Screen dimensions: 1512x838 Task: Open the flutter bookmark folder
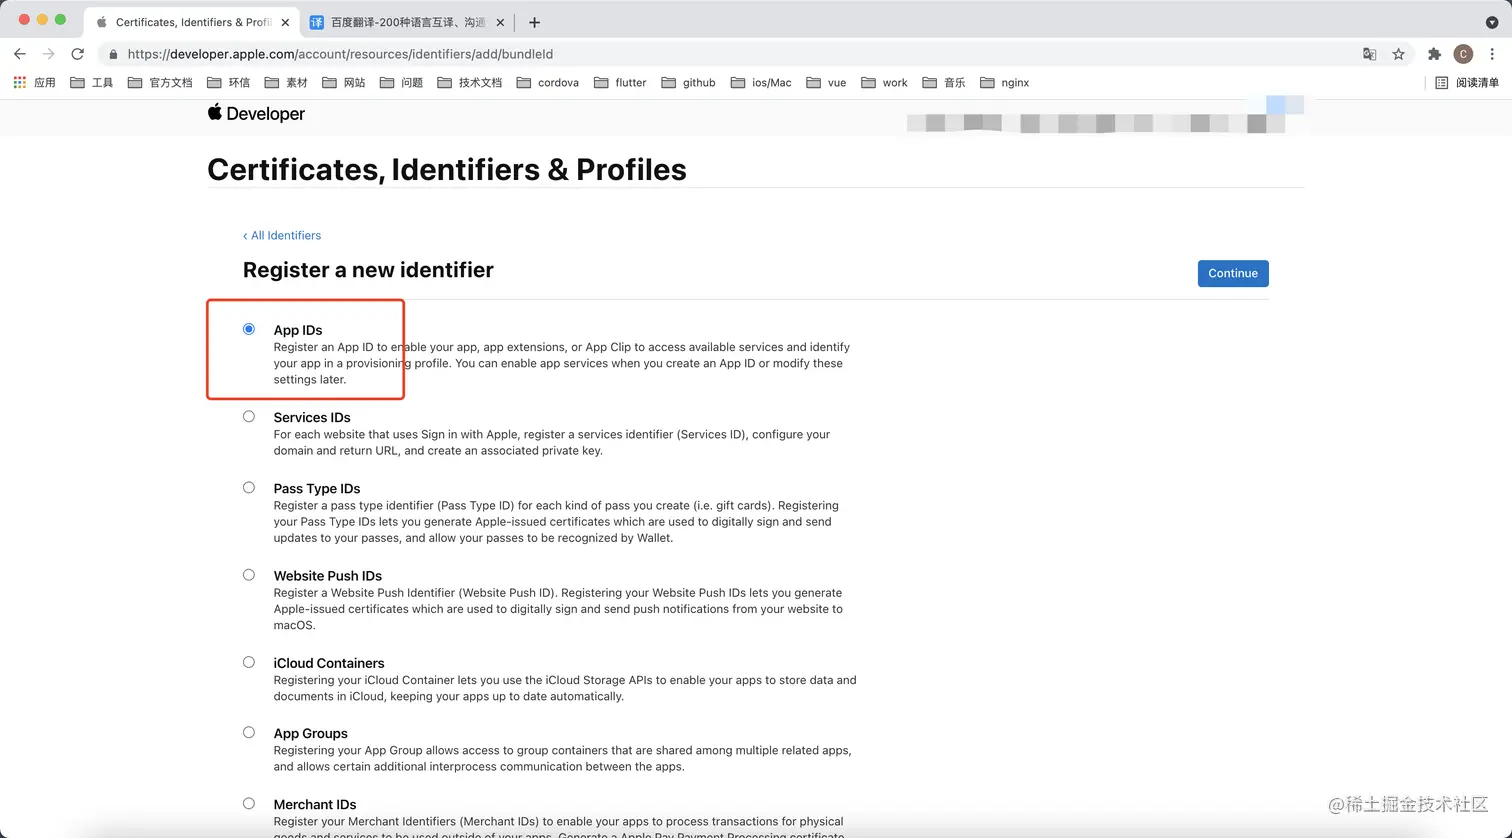coord(620,83)
